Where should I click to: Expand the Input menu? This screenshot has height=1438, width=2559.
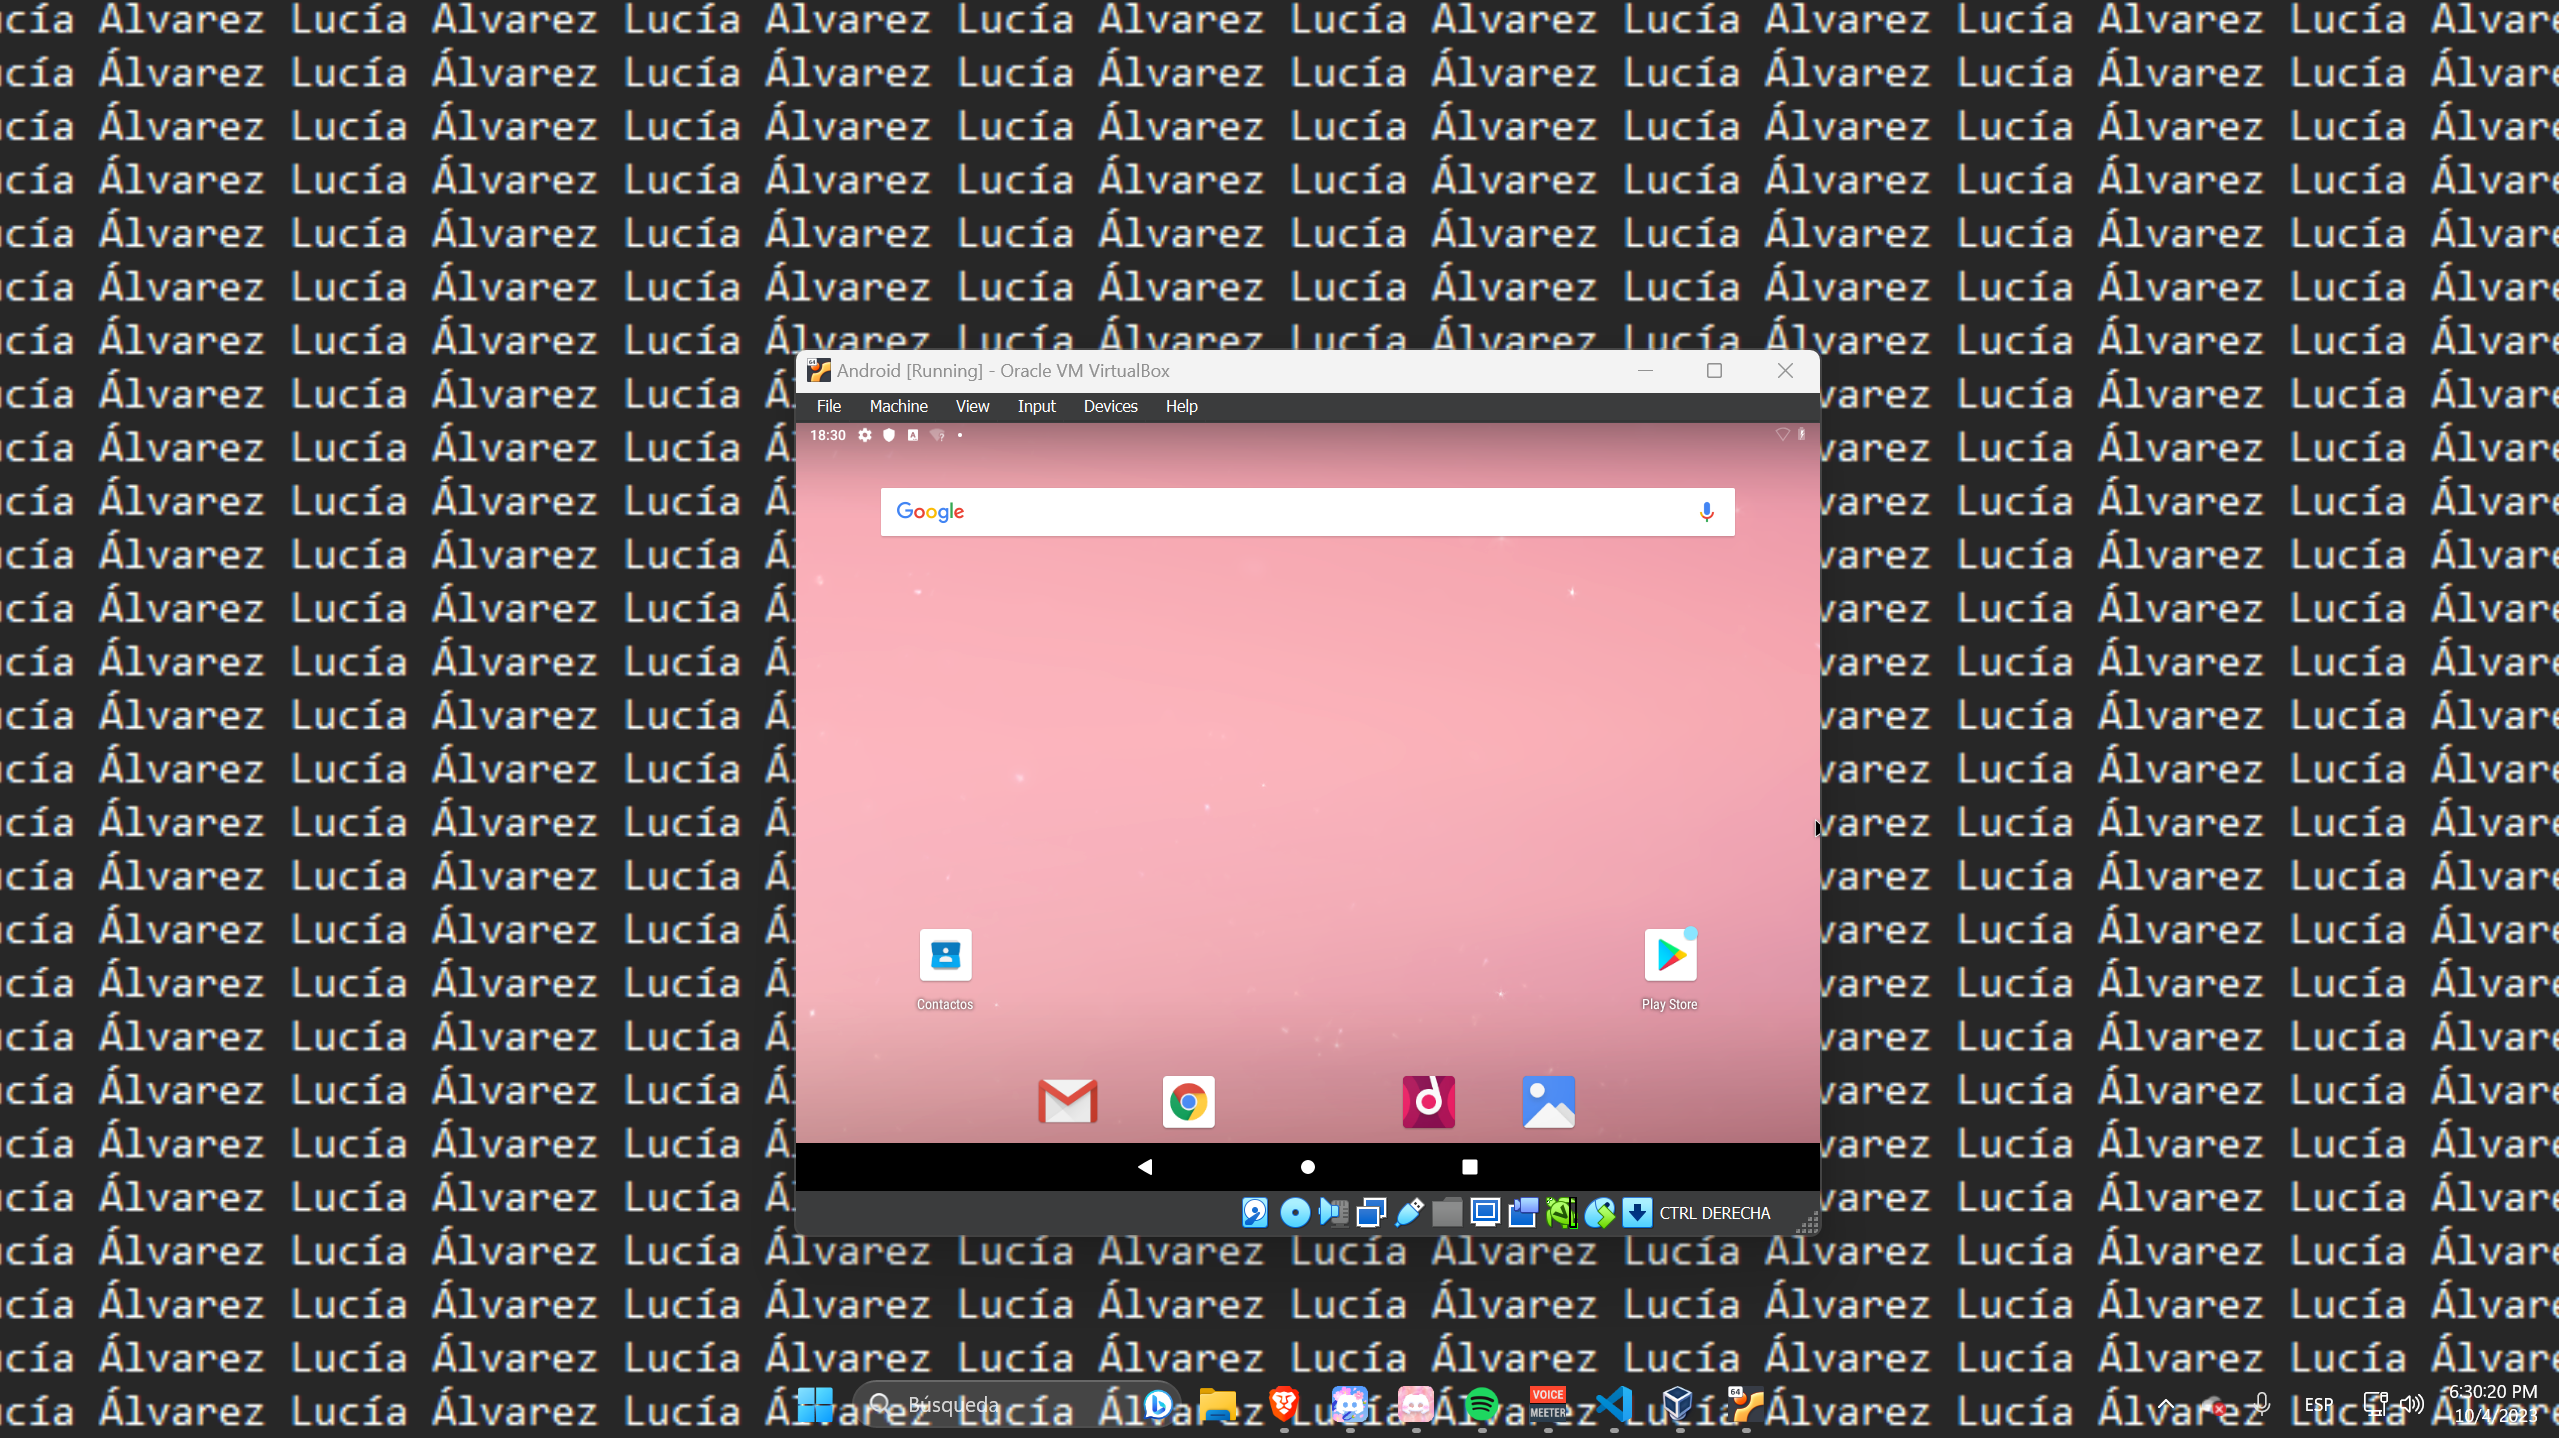pyautogui.click(x=1036, y=406)
